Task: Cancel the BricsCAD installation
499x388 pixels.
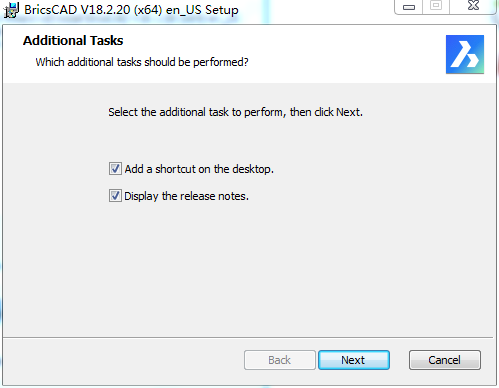Action: [445, 360]
